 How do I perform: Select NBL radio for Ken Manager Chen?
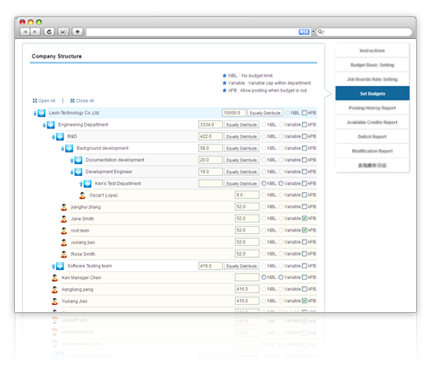click(x=264, y=277)
